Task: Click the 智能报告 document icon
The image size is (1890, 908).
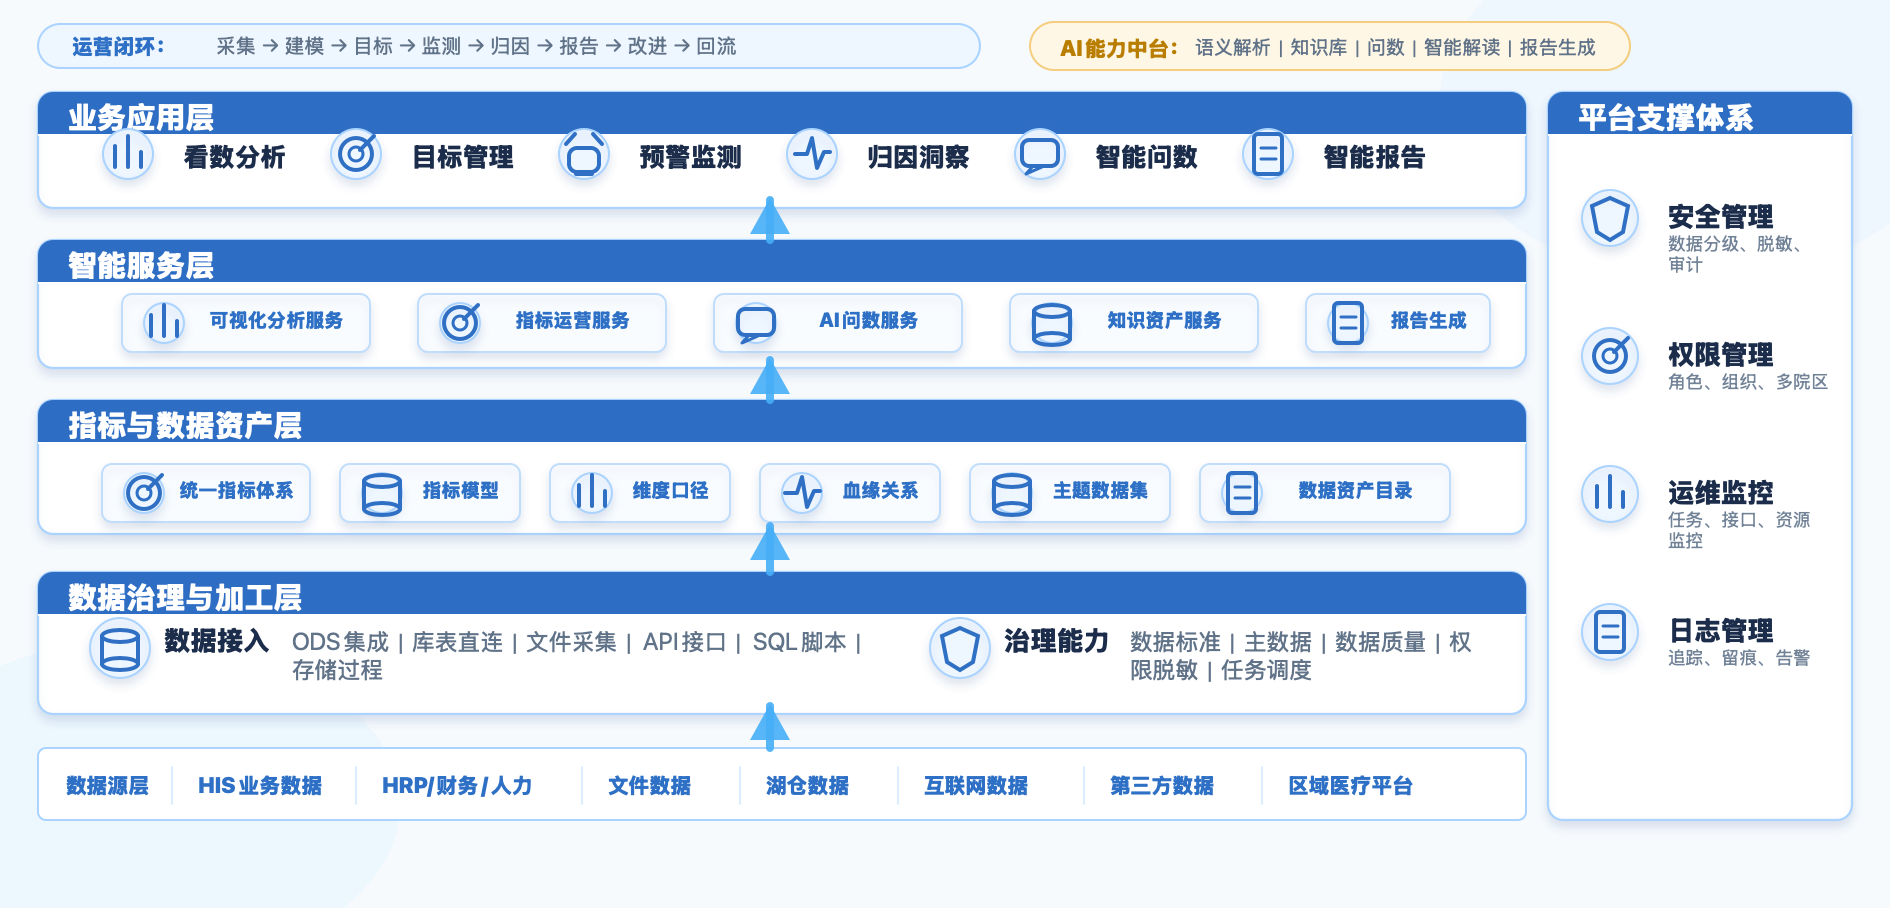Action: 1268,154
